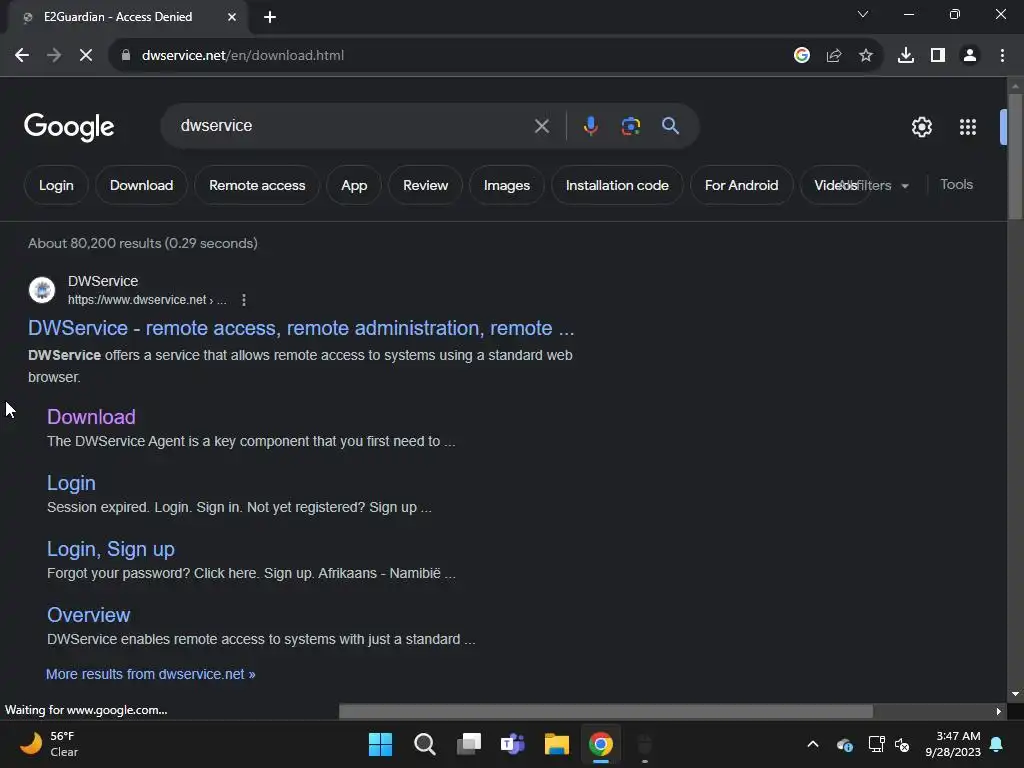The image size is (1024, 768).
Task: Open Task View on taskbar
Action: 469,744
